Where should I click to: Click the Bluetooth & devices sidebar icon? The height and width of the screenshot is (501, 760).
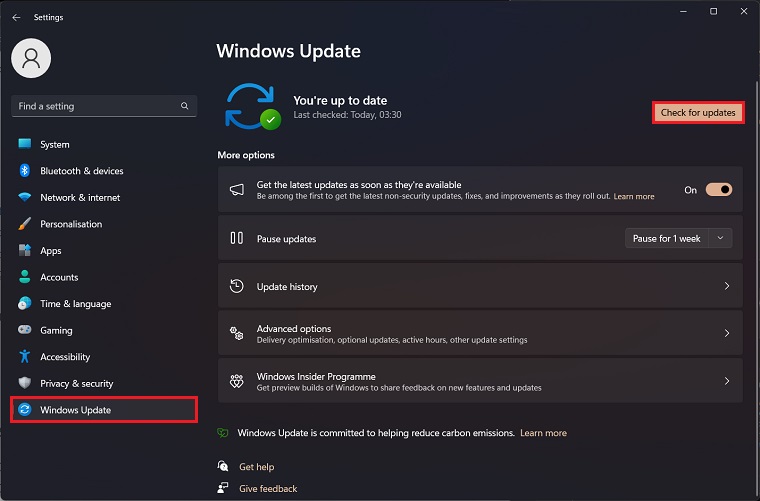[x=25, y=171]
